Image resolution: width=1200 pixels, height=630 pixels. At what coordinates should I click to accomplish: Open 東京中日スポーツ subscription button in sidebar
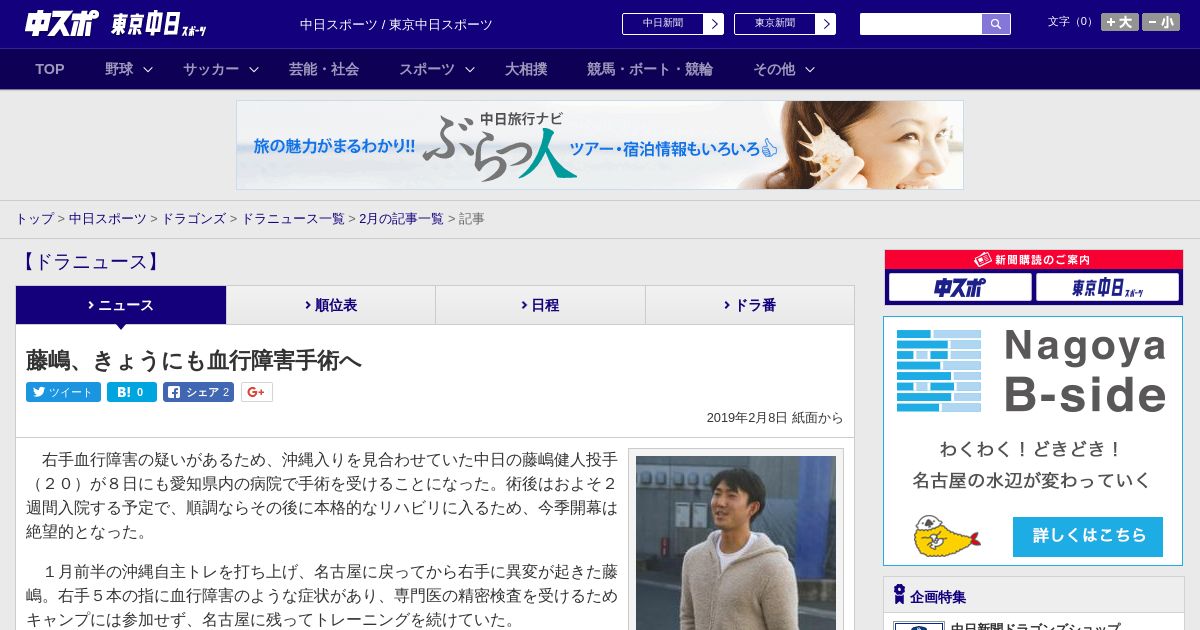pyautogui.click(x=1107, y=287)
